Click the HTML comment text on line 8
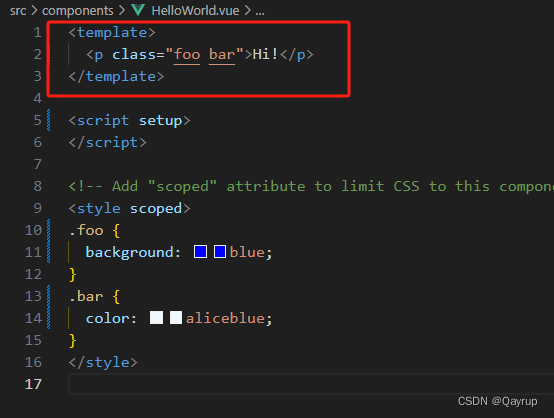 311,186
